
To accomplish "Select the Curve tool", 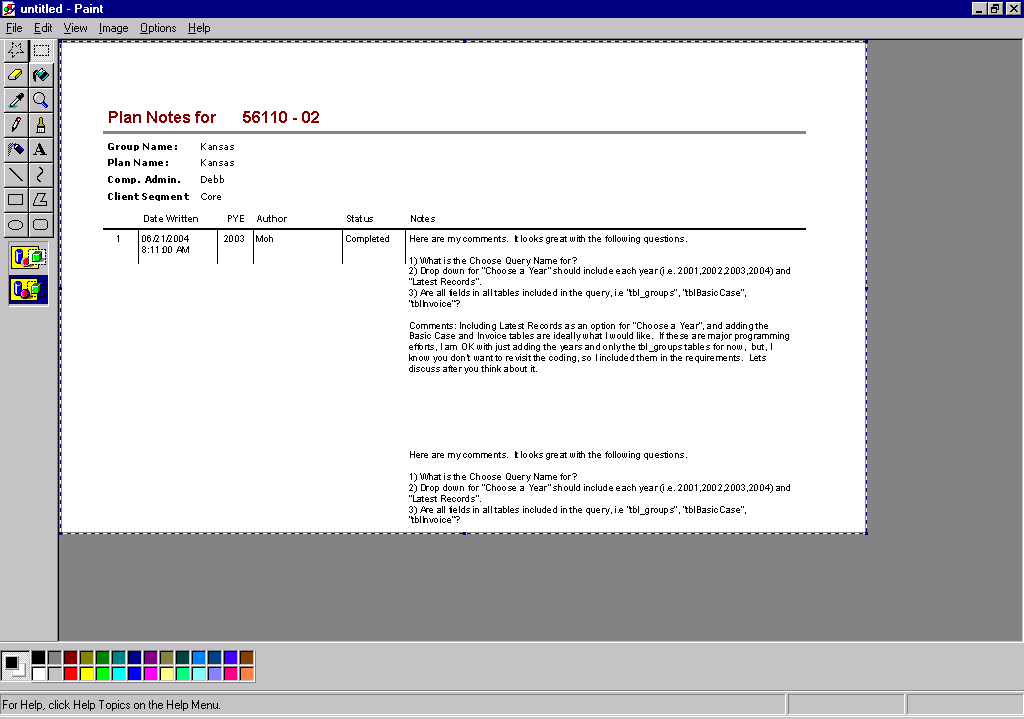I will tap(40, 174).
